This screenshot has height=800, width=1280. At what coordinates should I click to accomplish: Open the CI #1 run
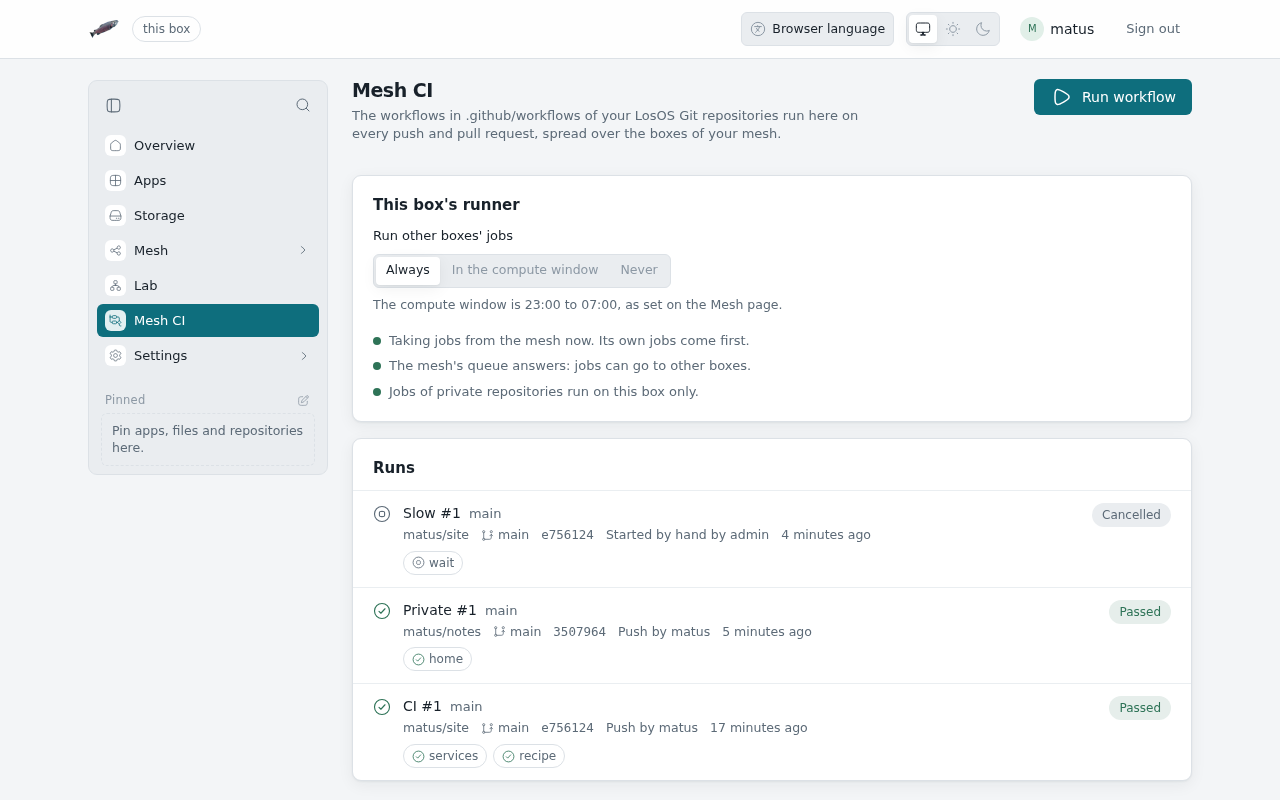point(422,706)
